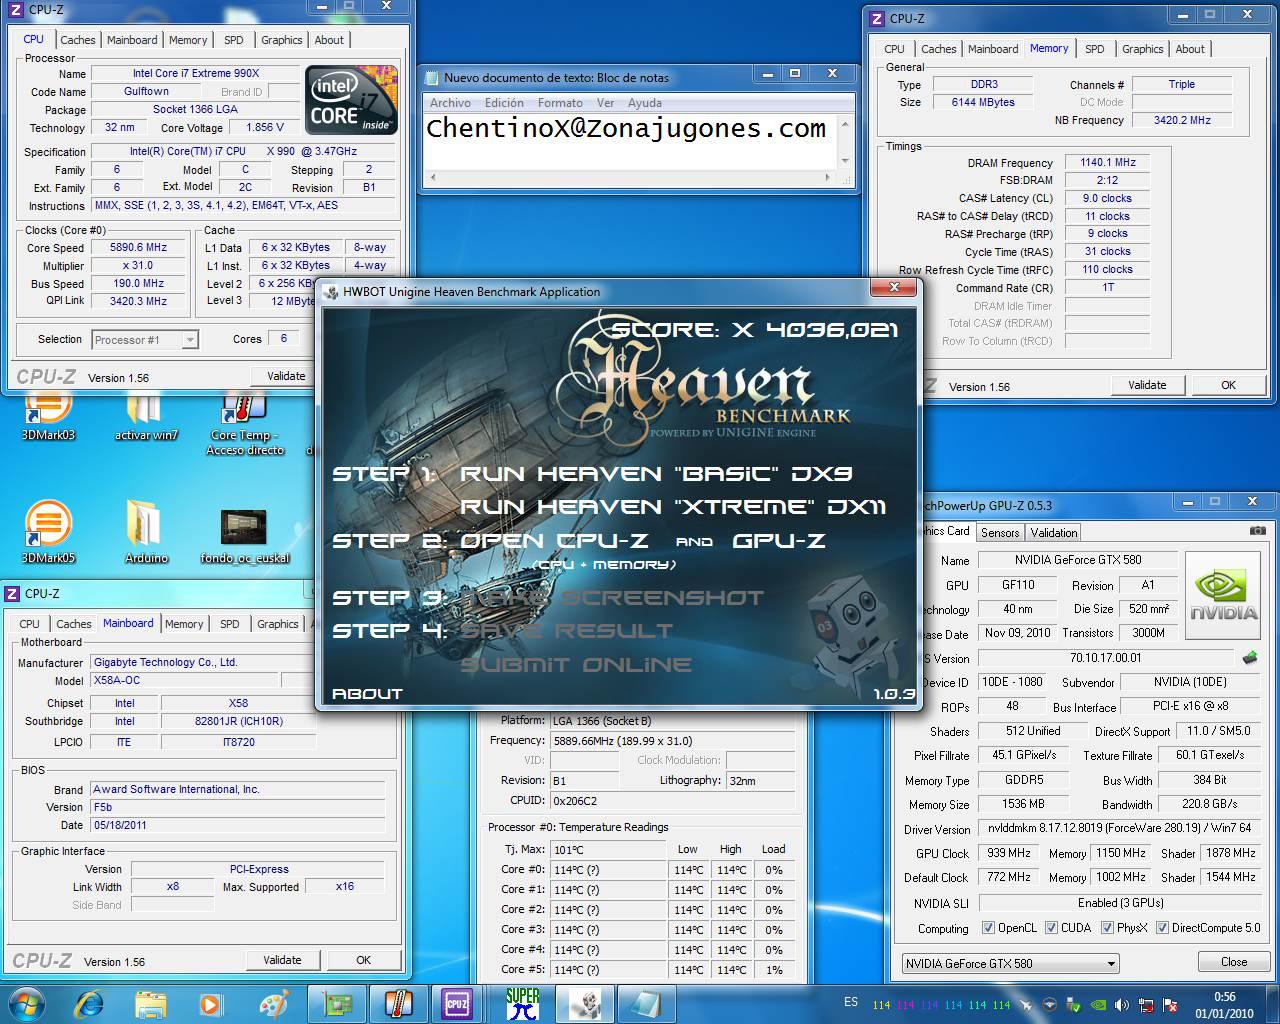Screen dimensions: 1280x1024
Task: Open the Edición menu in Notepad
Action: [x=504, y=103]
